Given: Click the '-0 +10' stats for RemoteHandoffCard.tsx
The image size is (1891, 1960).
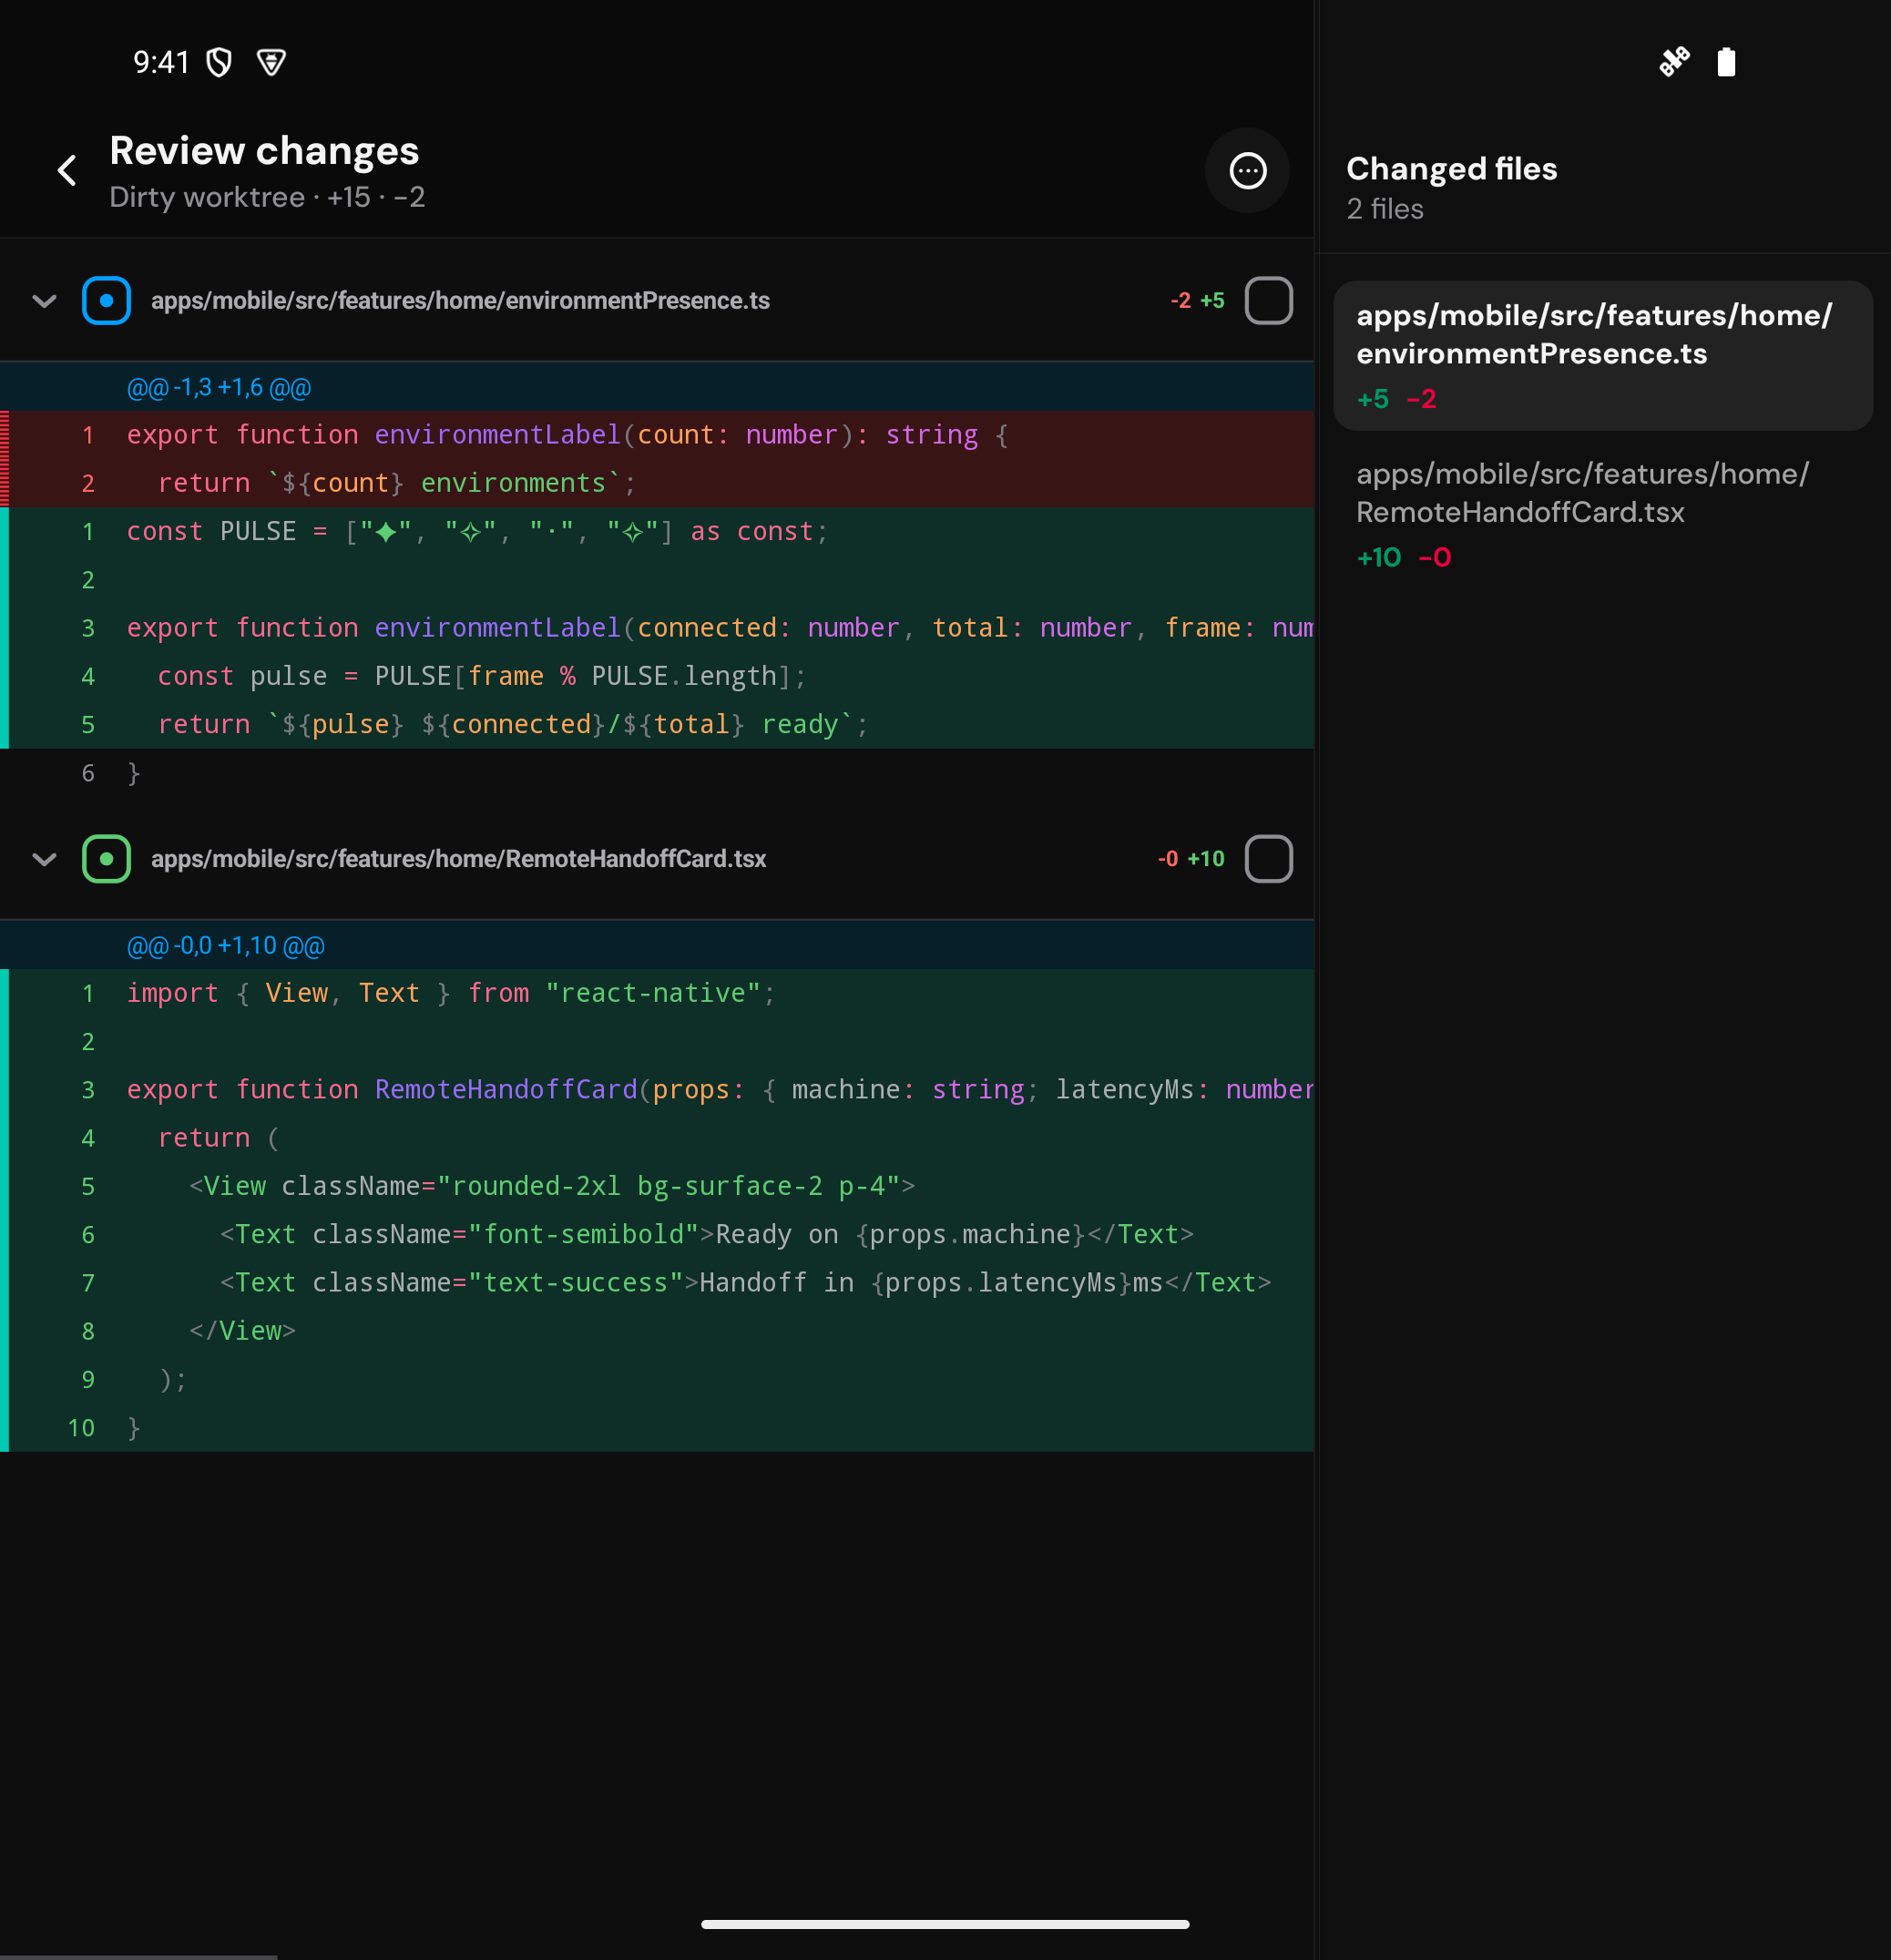Looking at the screenshot, I should point(1190,859).
